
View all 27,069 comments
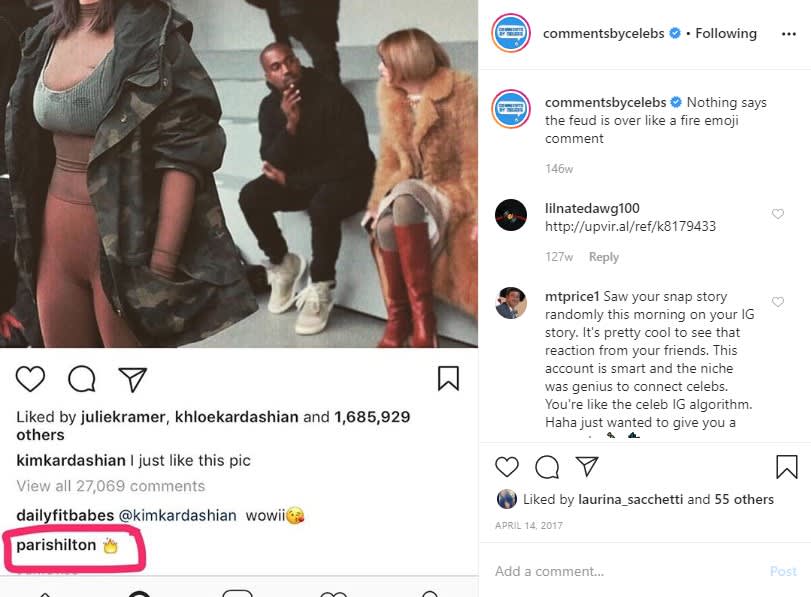pyautogui.click(x=111, y=486)
